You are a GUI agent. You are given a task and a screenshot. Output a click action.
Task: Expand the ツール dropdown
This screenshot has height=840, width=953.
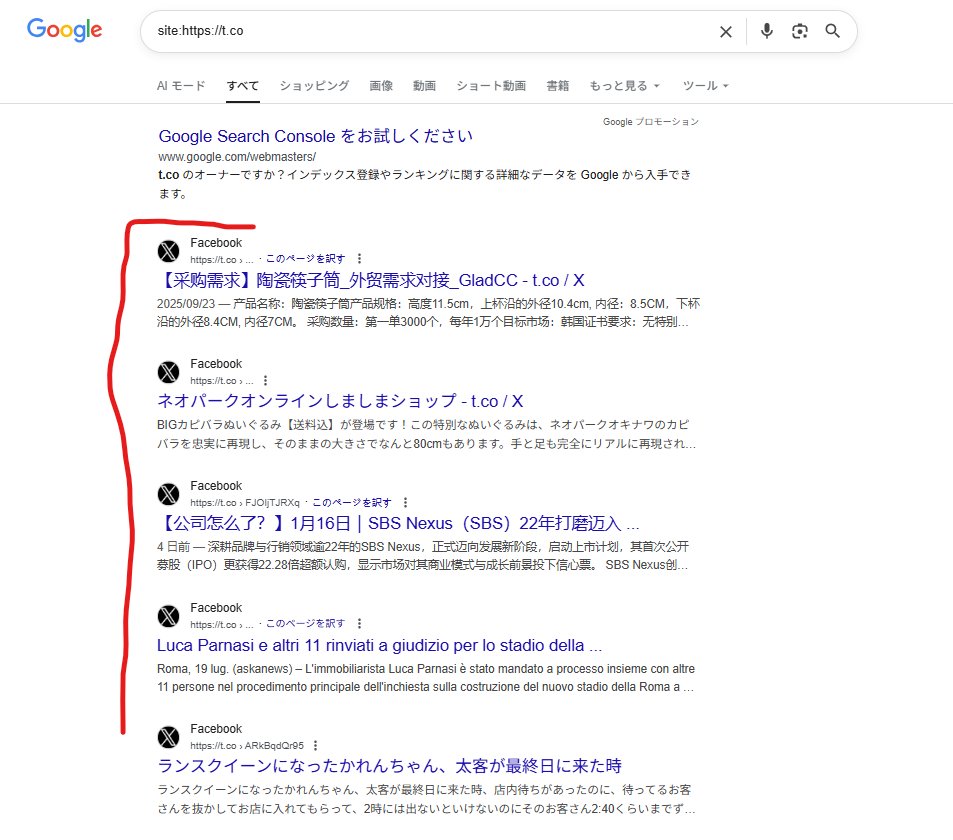(x=705, y=86)
